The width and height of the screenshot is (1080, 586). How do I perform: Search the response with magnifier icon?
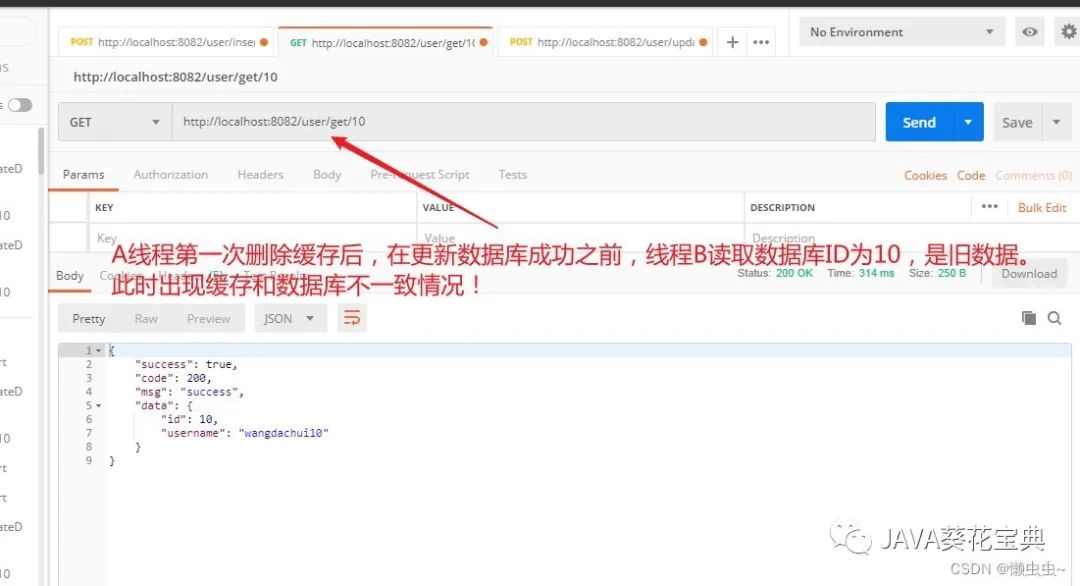1054,317
